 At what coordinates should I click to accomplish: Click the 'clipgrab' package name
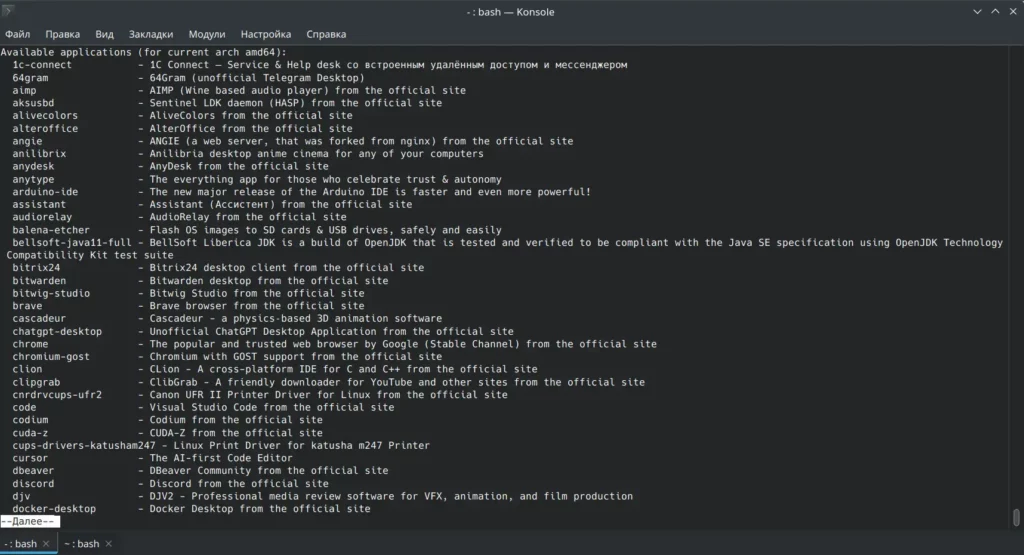pyautogui.click(x=36, y=382)
